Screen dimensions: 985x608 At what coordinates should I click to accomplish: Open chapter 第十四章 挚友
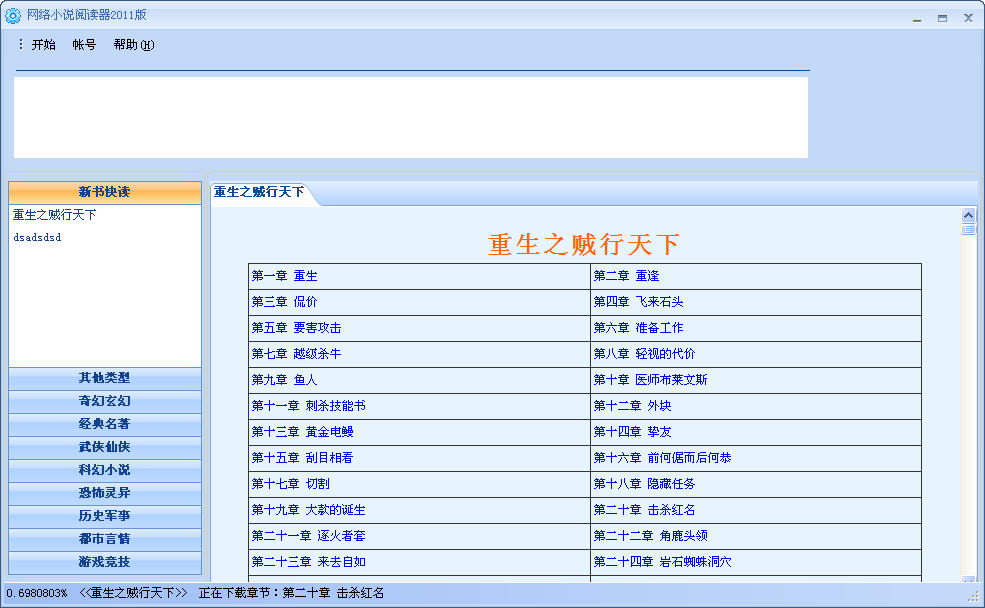coord(633,432)
